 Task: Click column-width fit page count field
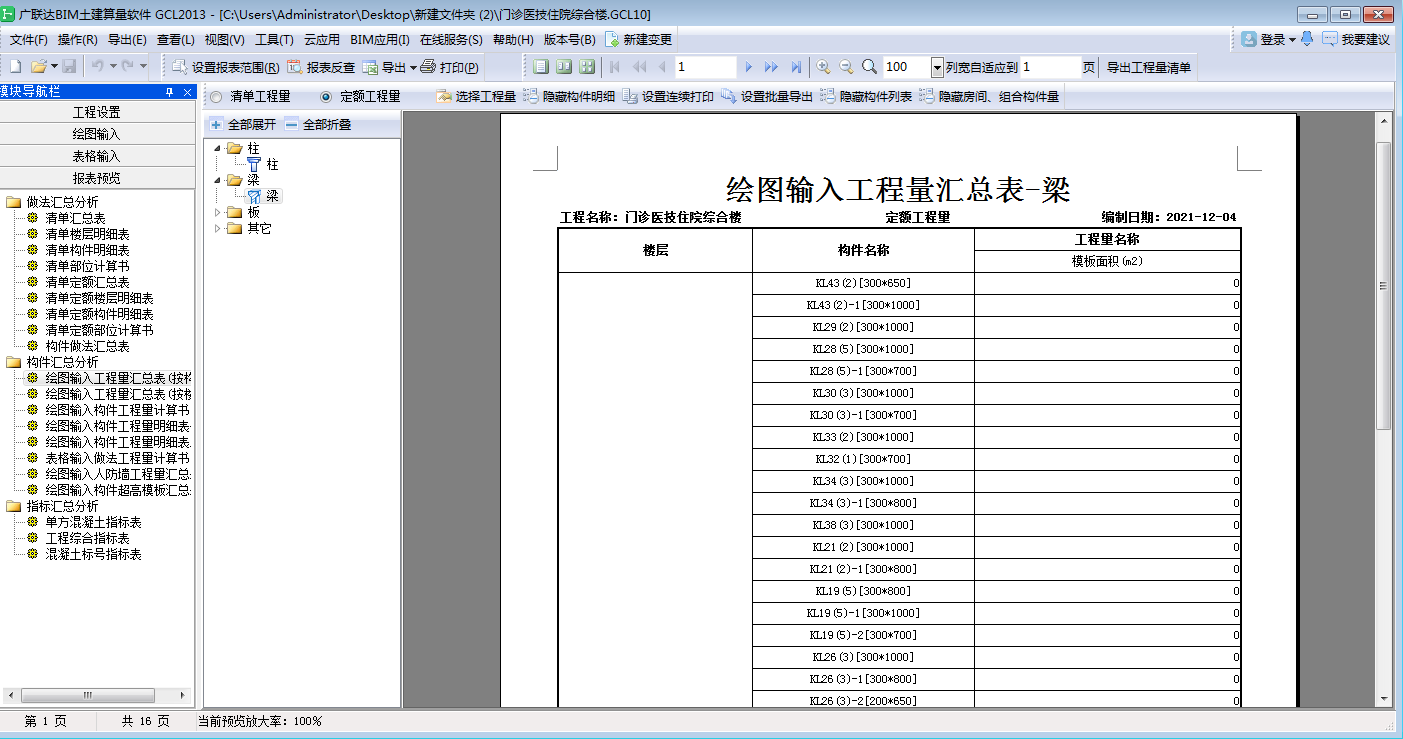point(1050,67)
